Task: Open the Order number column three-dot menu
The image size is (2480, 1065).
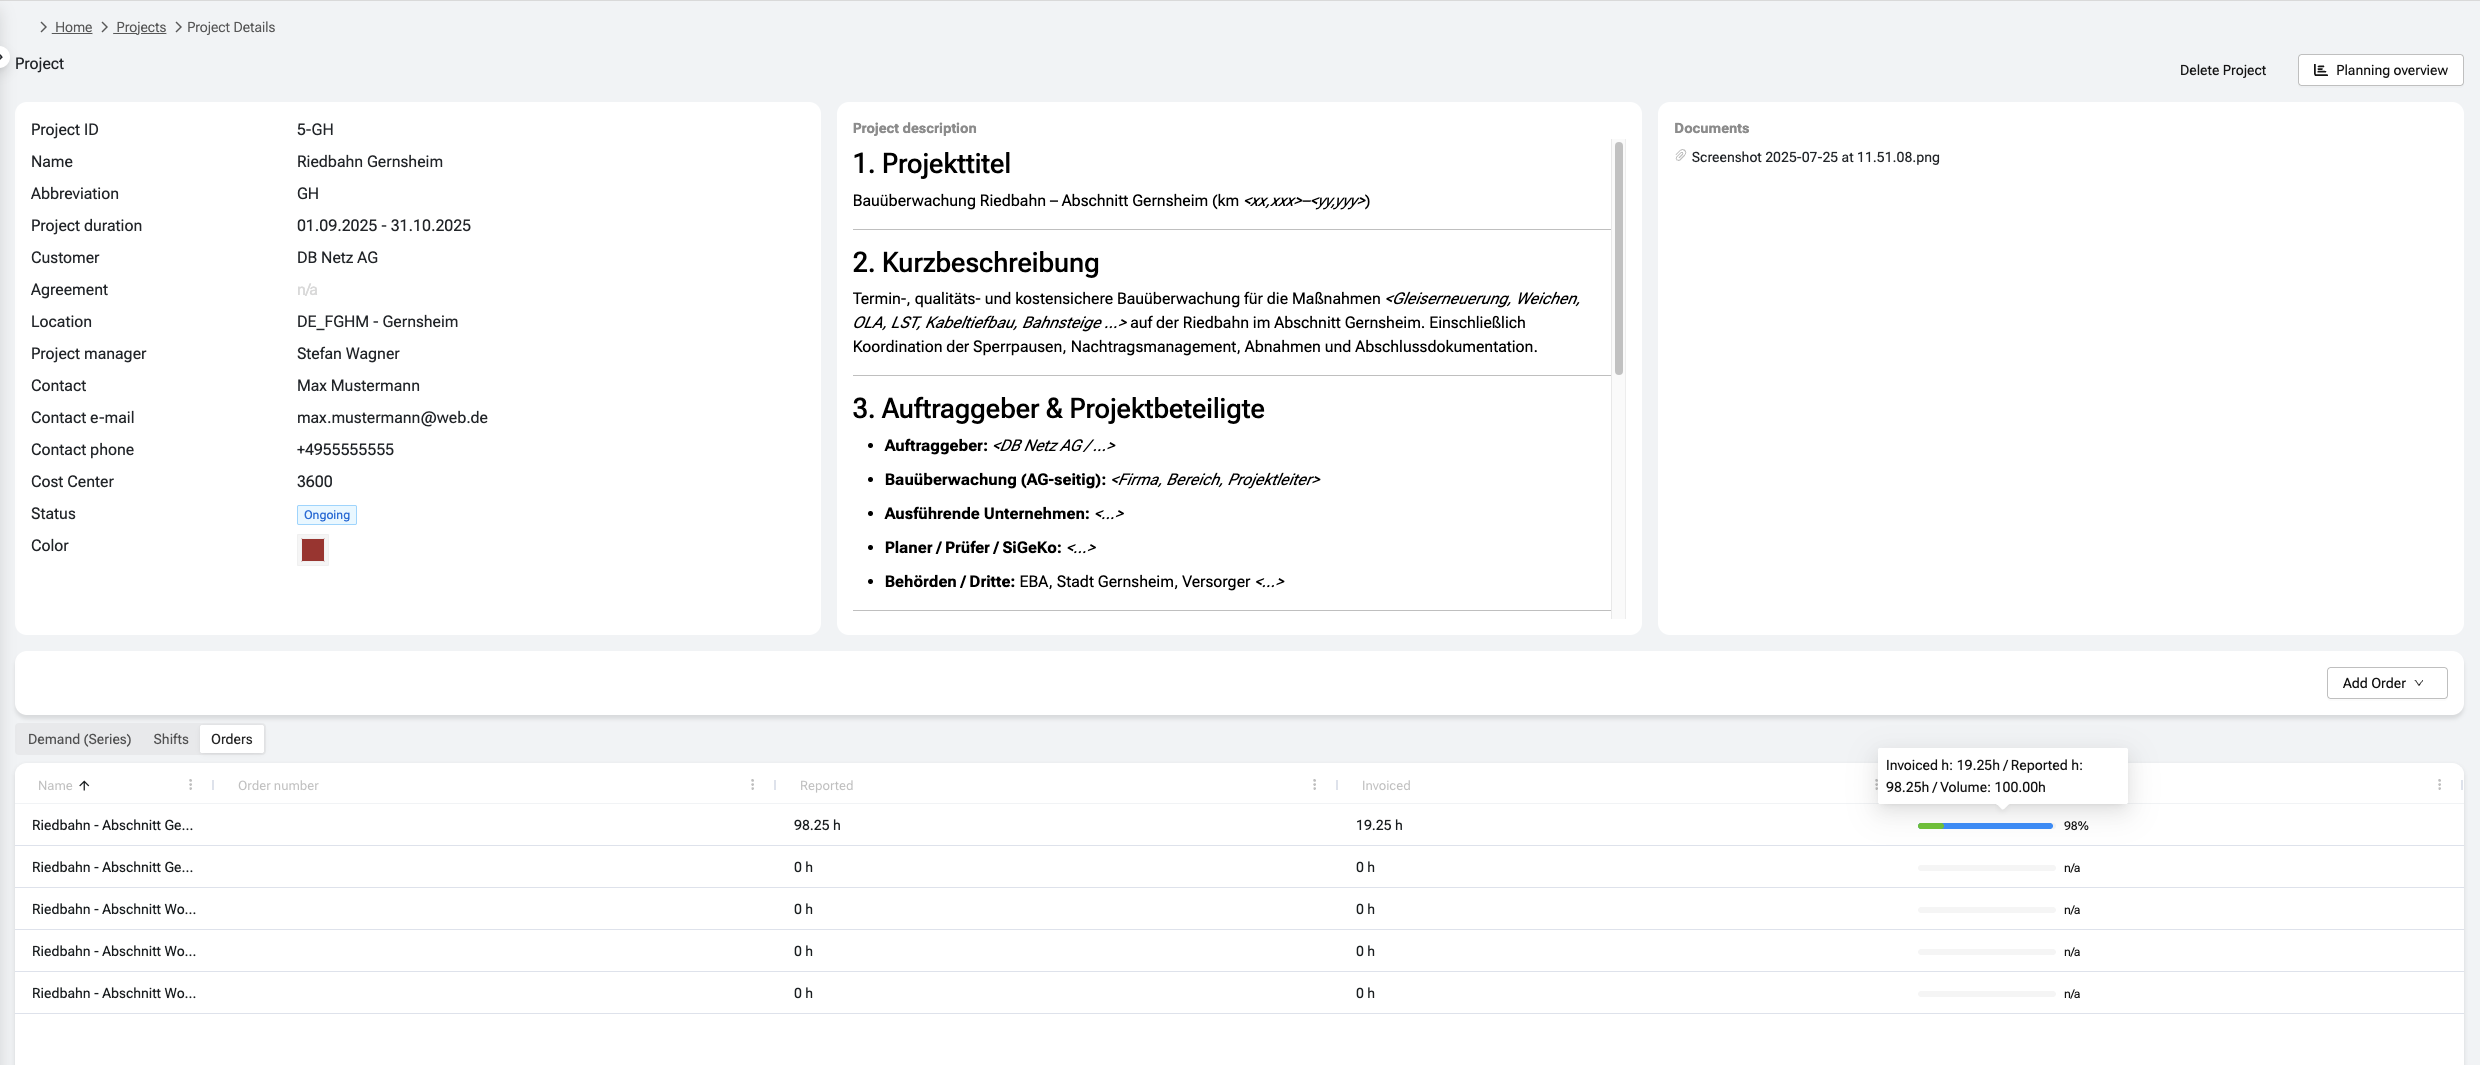Action: (752, 785)
